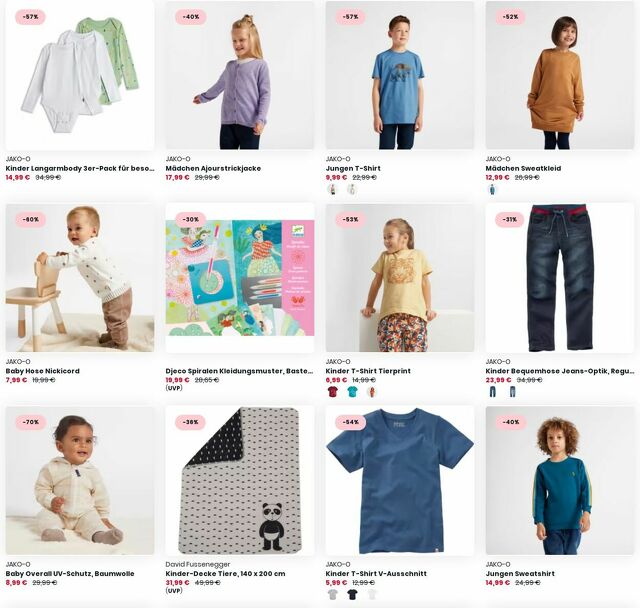
Task: Open the Mädchen Ajourstrickjacke product link
Action: click(x=213, y=168)
